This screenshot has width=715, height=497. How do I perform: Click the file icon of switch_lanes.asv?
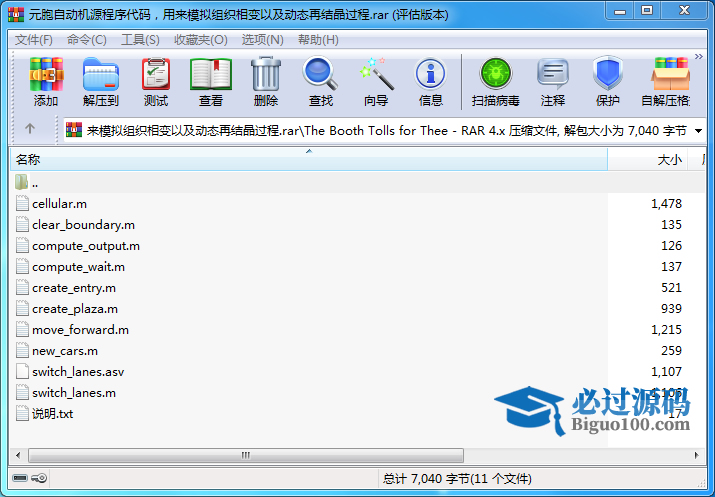click(22, 371)
